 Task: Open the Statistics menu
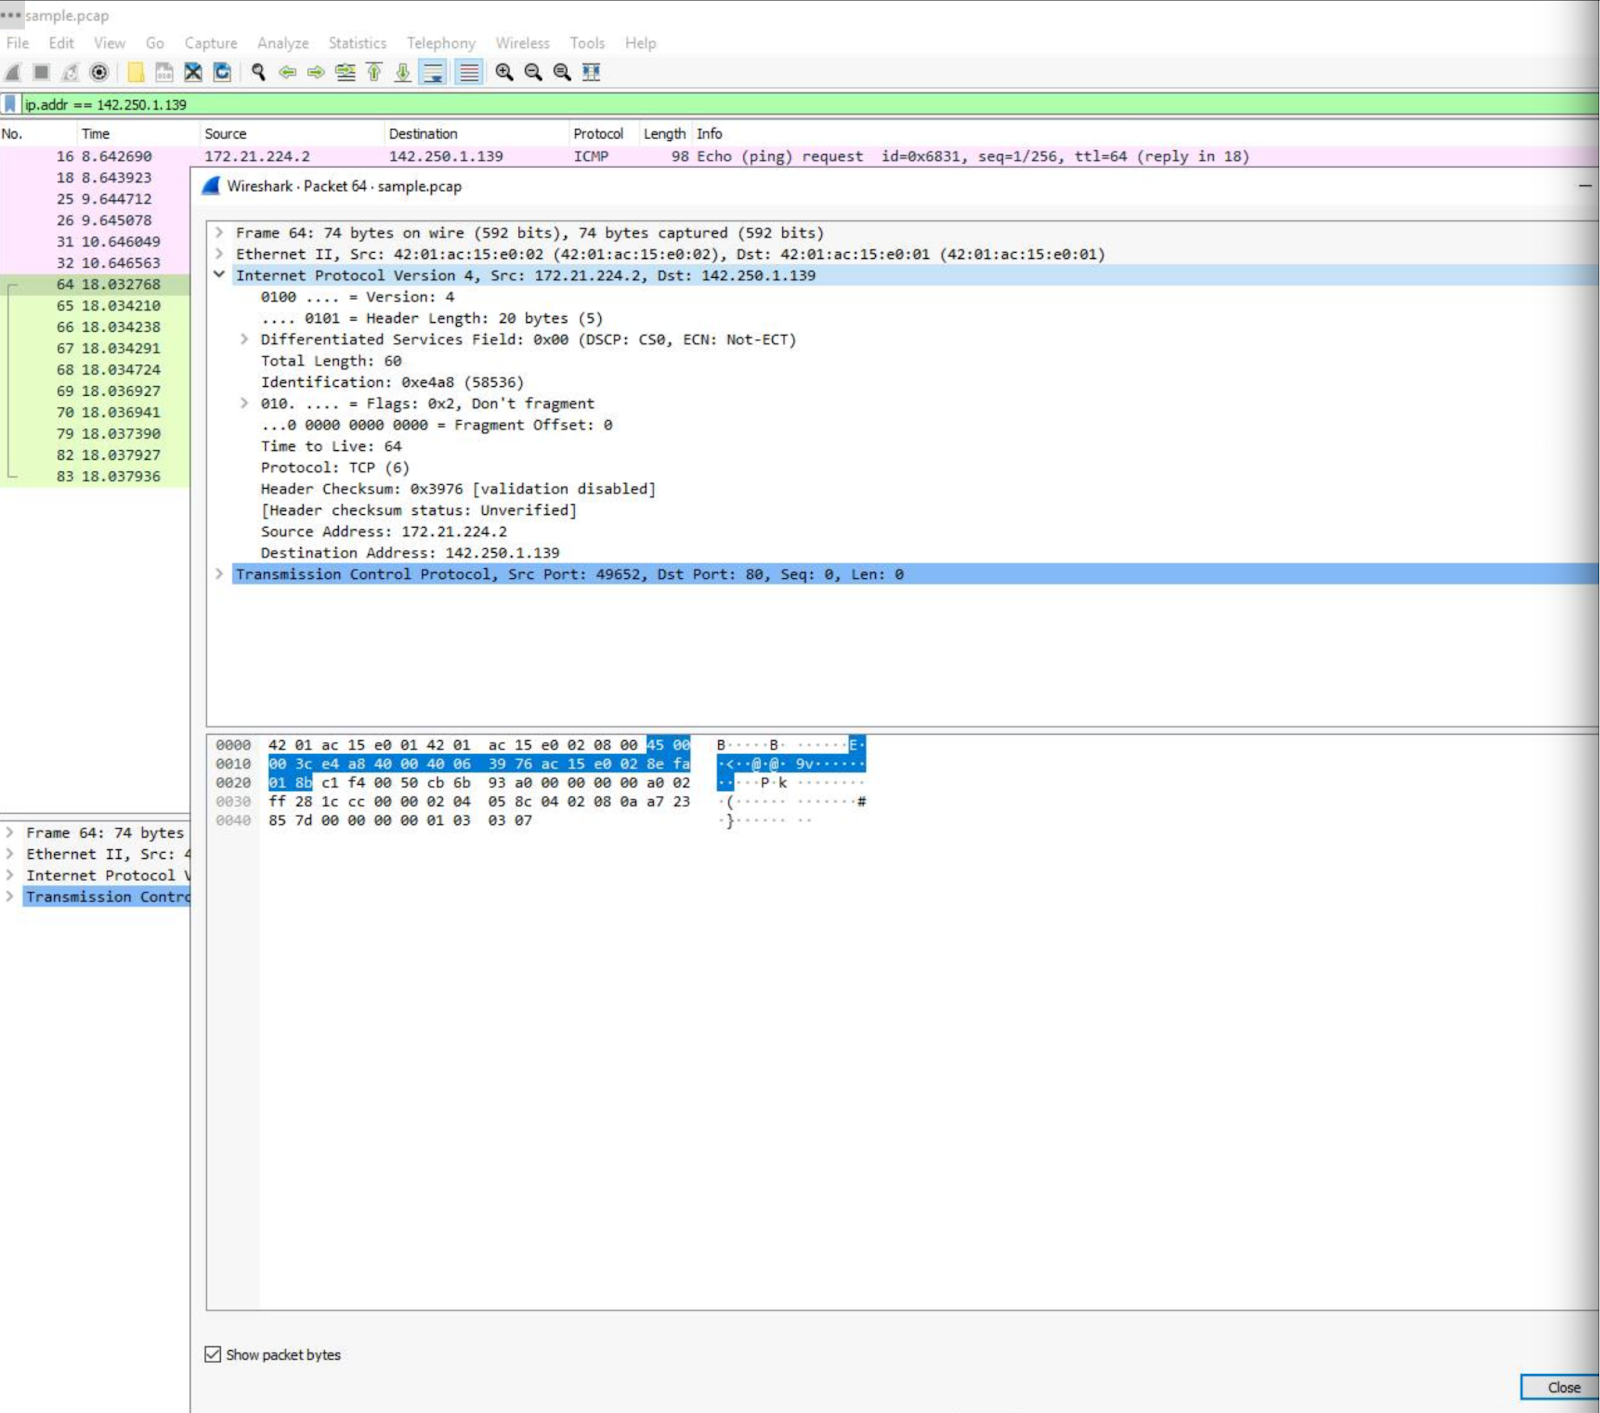tap(357, 43)
